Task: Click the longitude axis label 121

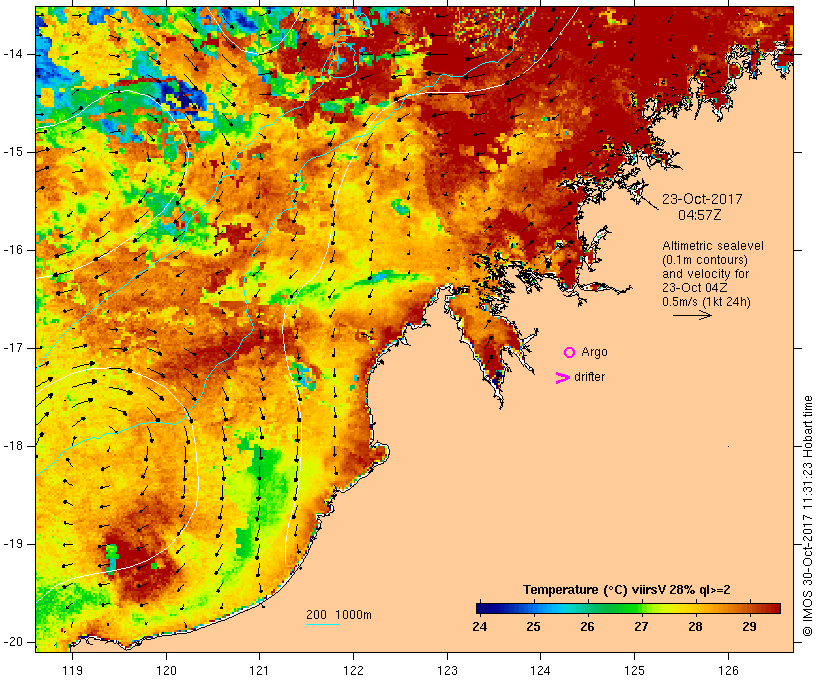Action: click(x=259, y=670)
